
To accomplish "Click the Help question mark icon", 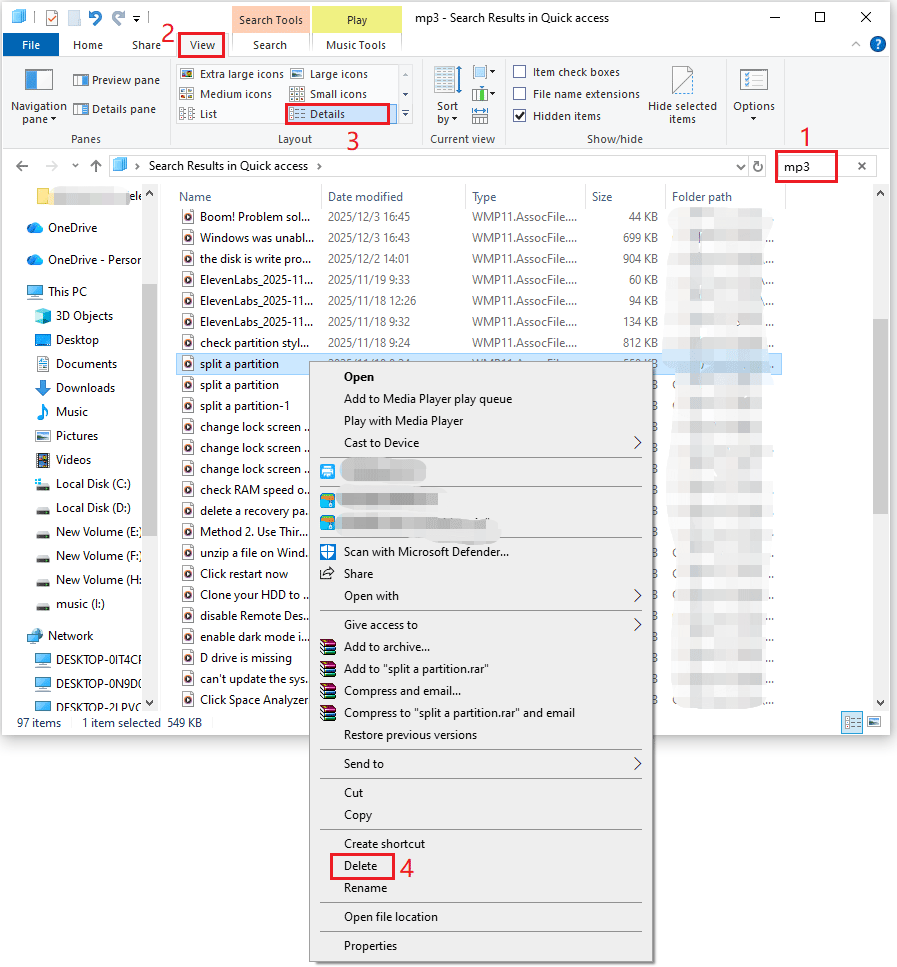I will click(877, 44).
